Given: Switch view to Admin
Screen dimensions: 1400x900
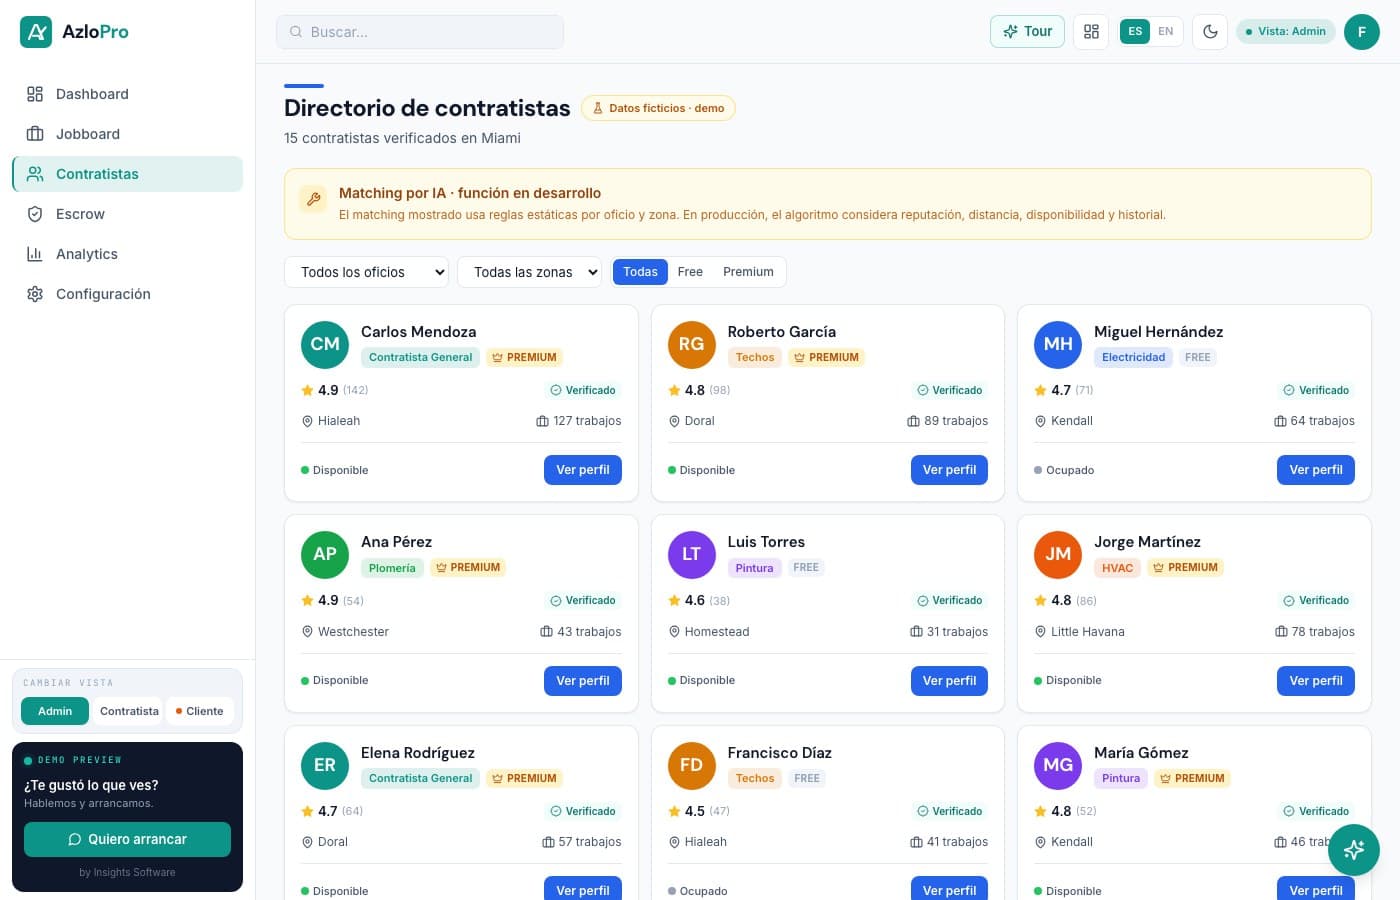Looking at the screenshot, I should point(55,711).
